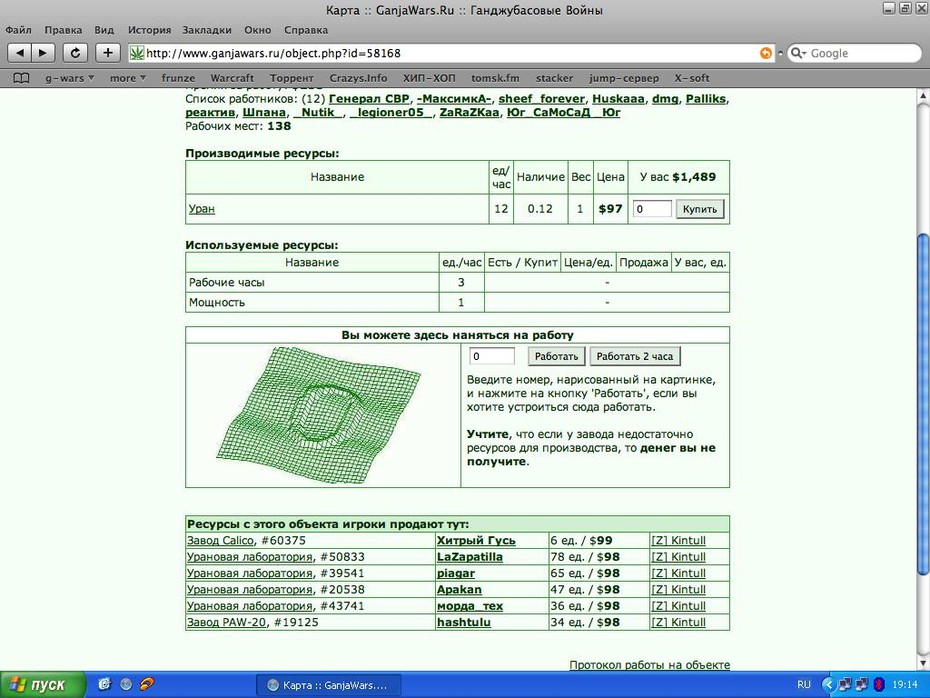Add a bookmark with the plus button
Image resolution: width=930 pixels, height=698 pixels.
[x=107, y=53]
